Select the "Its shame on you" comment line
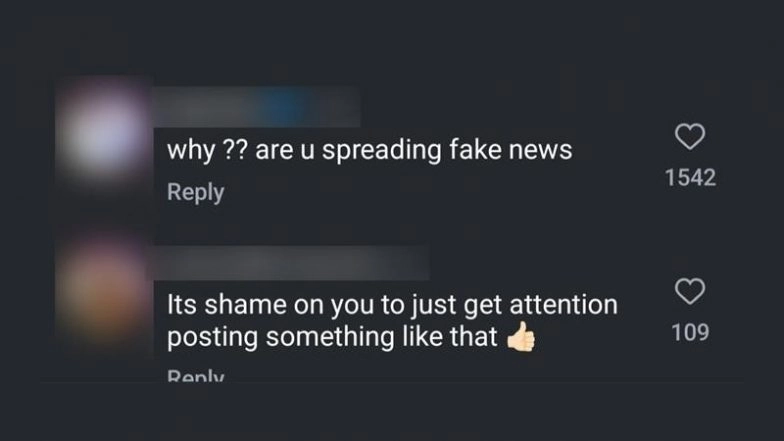 392,305
